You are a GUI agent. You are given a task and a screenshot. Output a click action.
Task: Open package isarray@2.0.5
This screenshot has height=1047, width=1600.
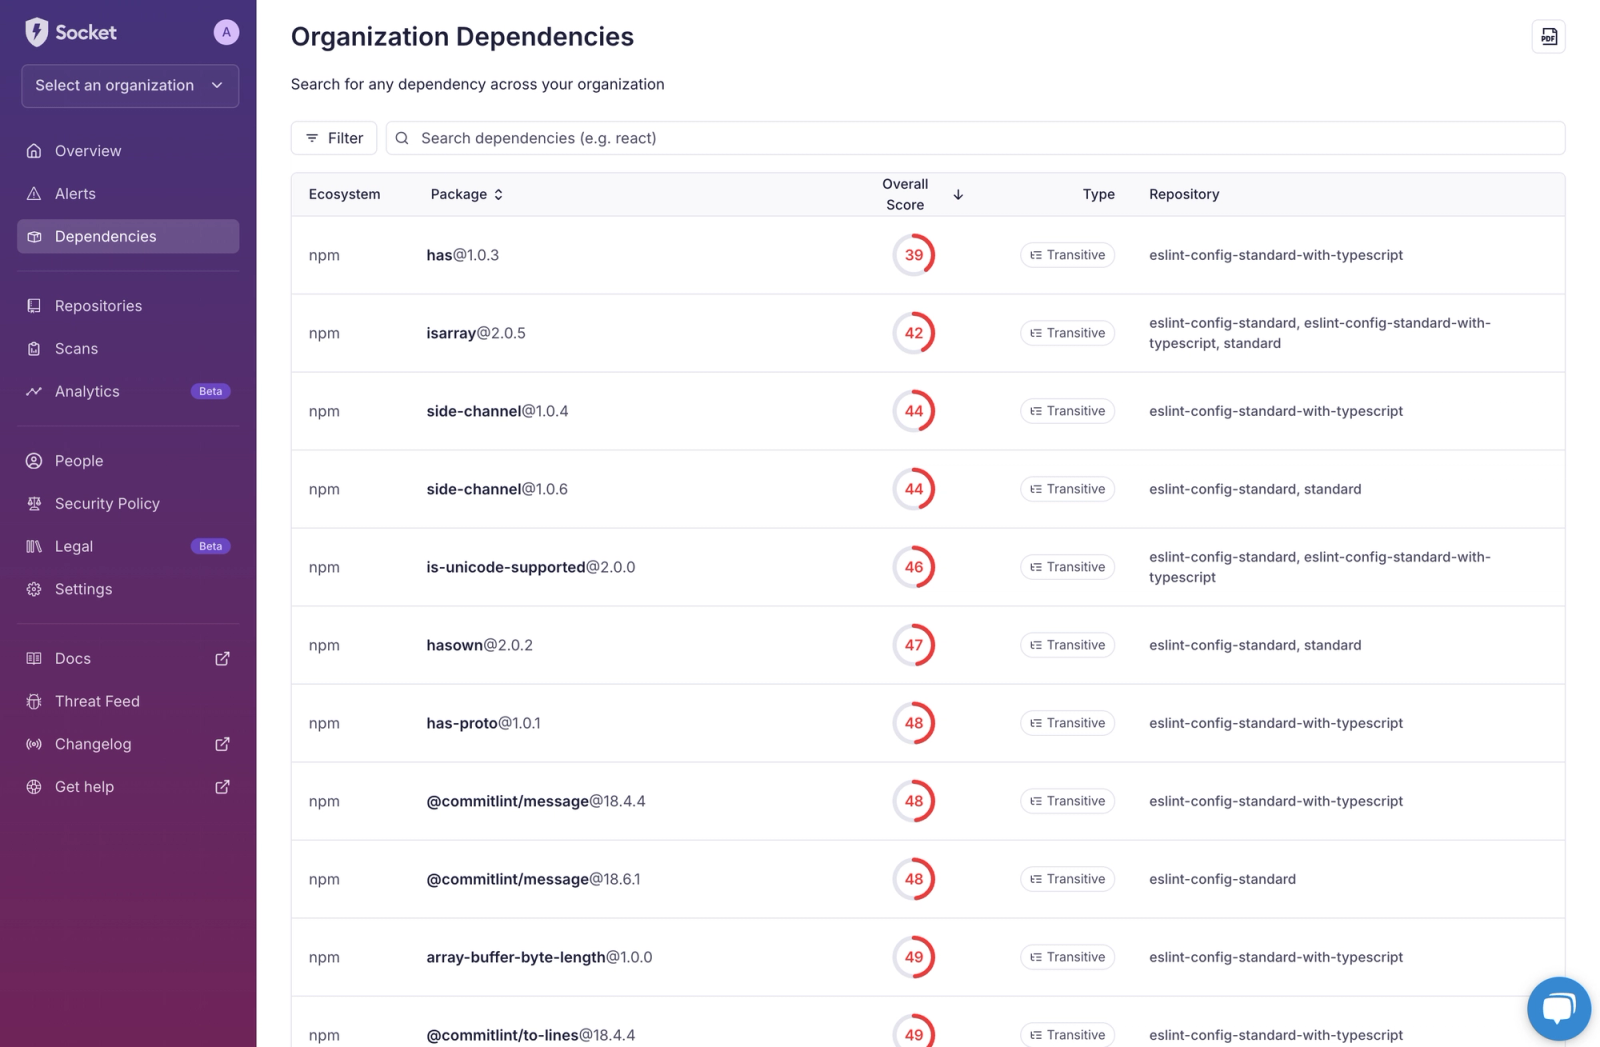pos(476,333)
